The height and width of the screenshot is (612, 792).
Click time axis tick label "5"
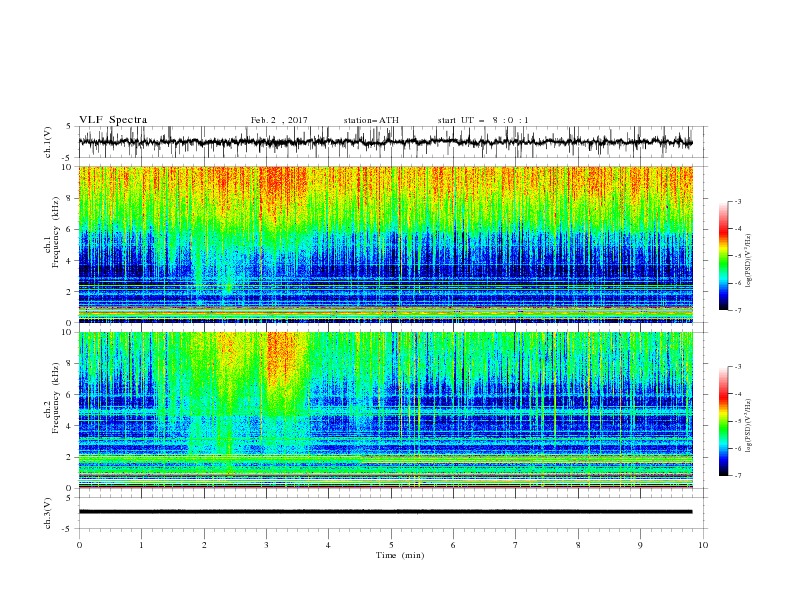pyautogui.click(x=391, y=545)
